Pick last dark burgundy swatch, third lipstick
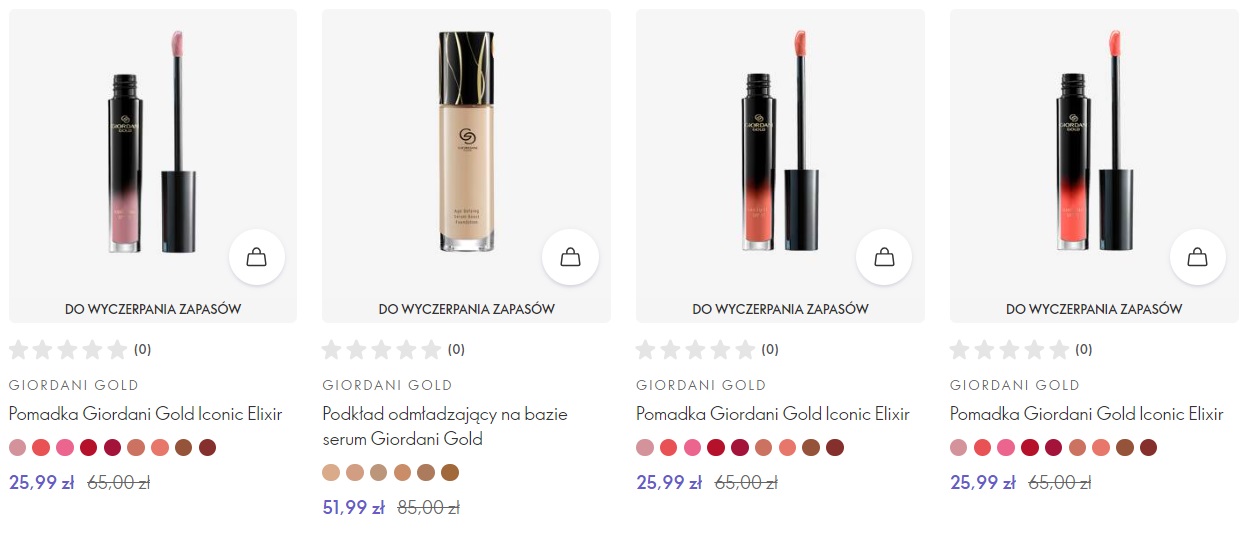This screenshot has width=1251, height=535. pos(835,447)
